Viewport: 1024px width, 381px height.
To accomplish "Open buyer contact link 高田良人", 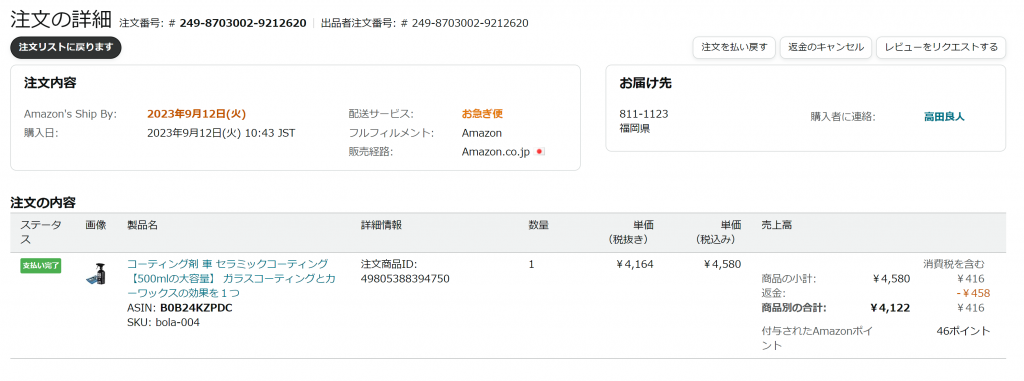I will [944, 117].
